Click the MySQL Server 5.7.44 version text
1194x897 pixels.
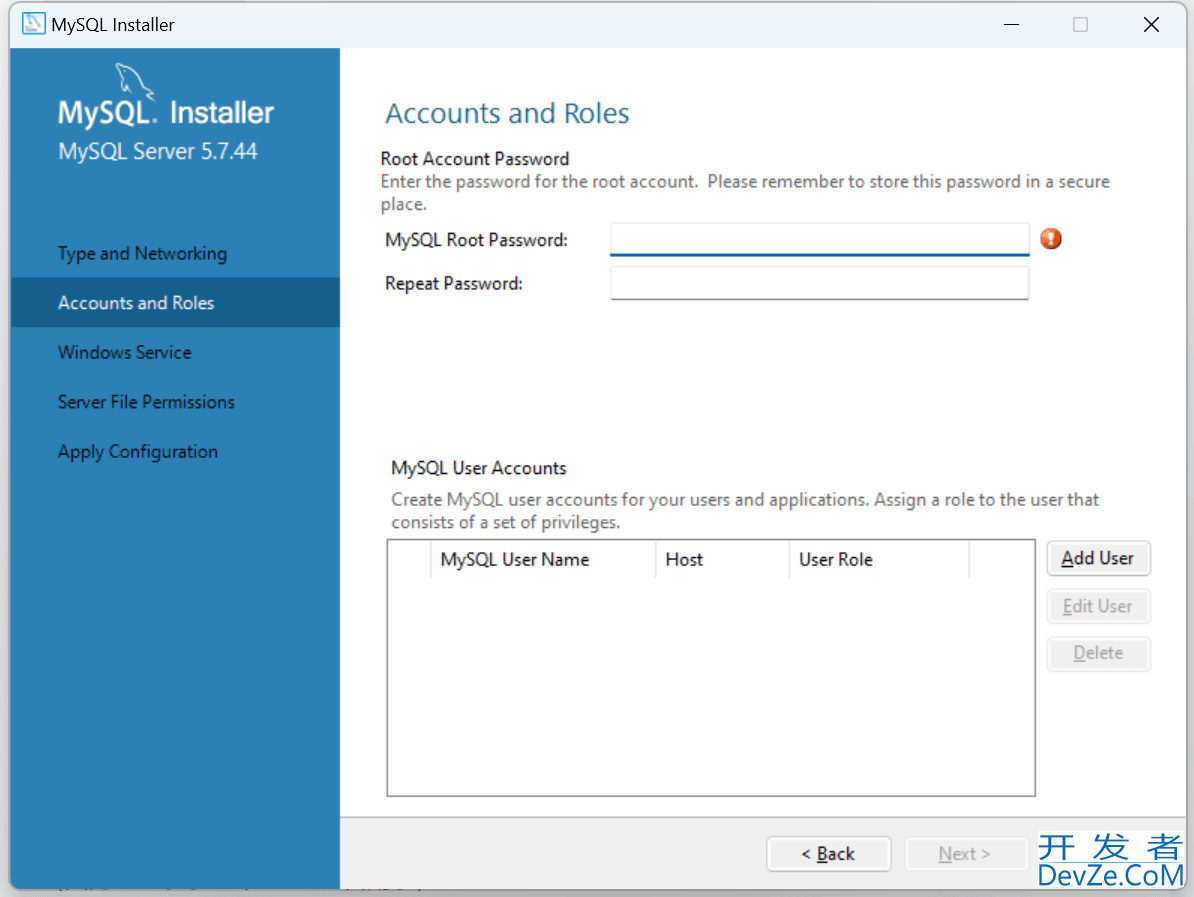point(158,151)
